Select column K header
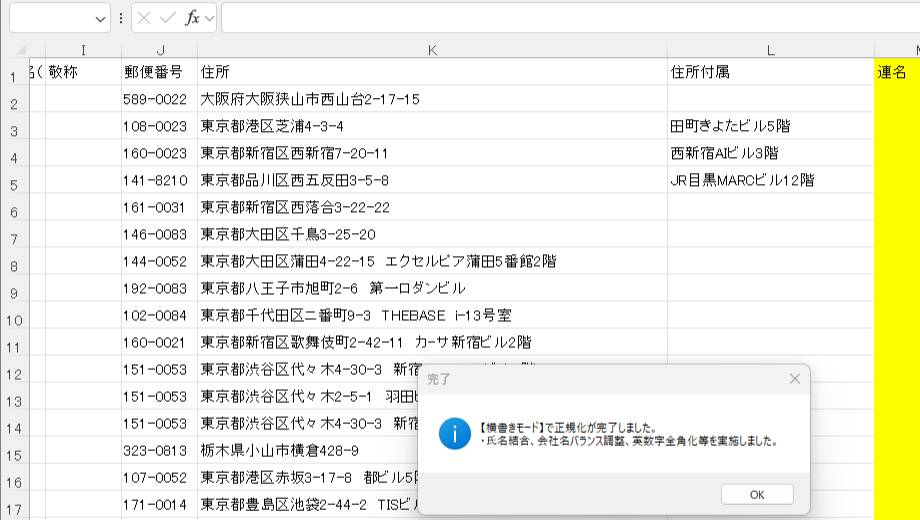This screenshot has width=920, height=520. [432, 50]
